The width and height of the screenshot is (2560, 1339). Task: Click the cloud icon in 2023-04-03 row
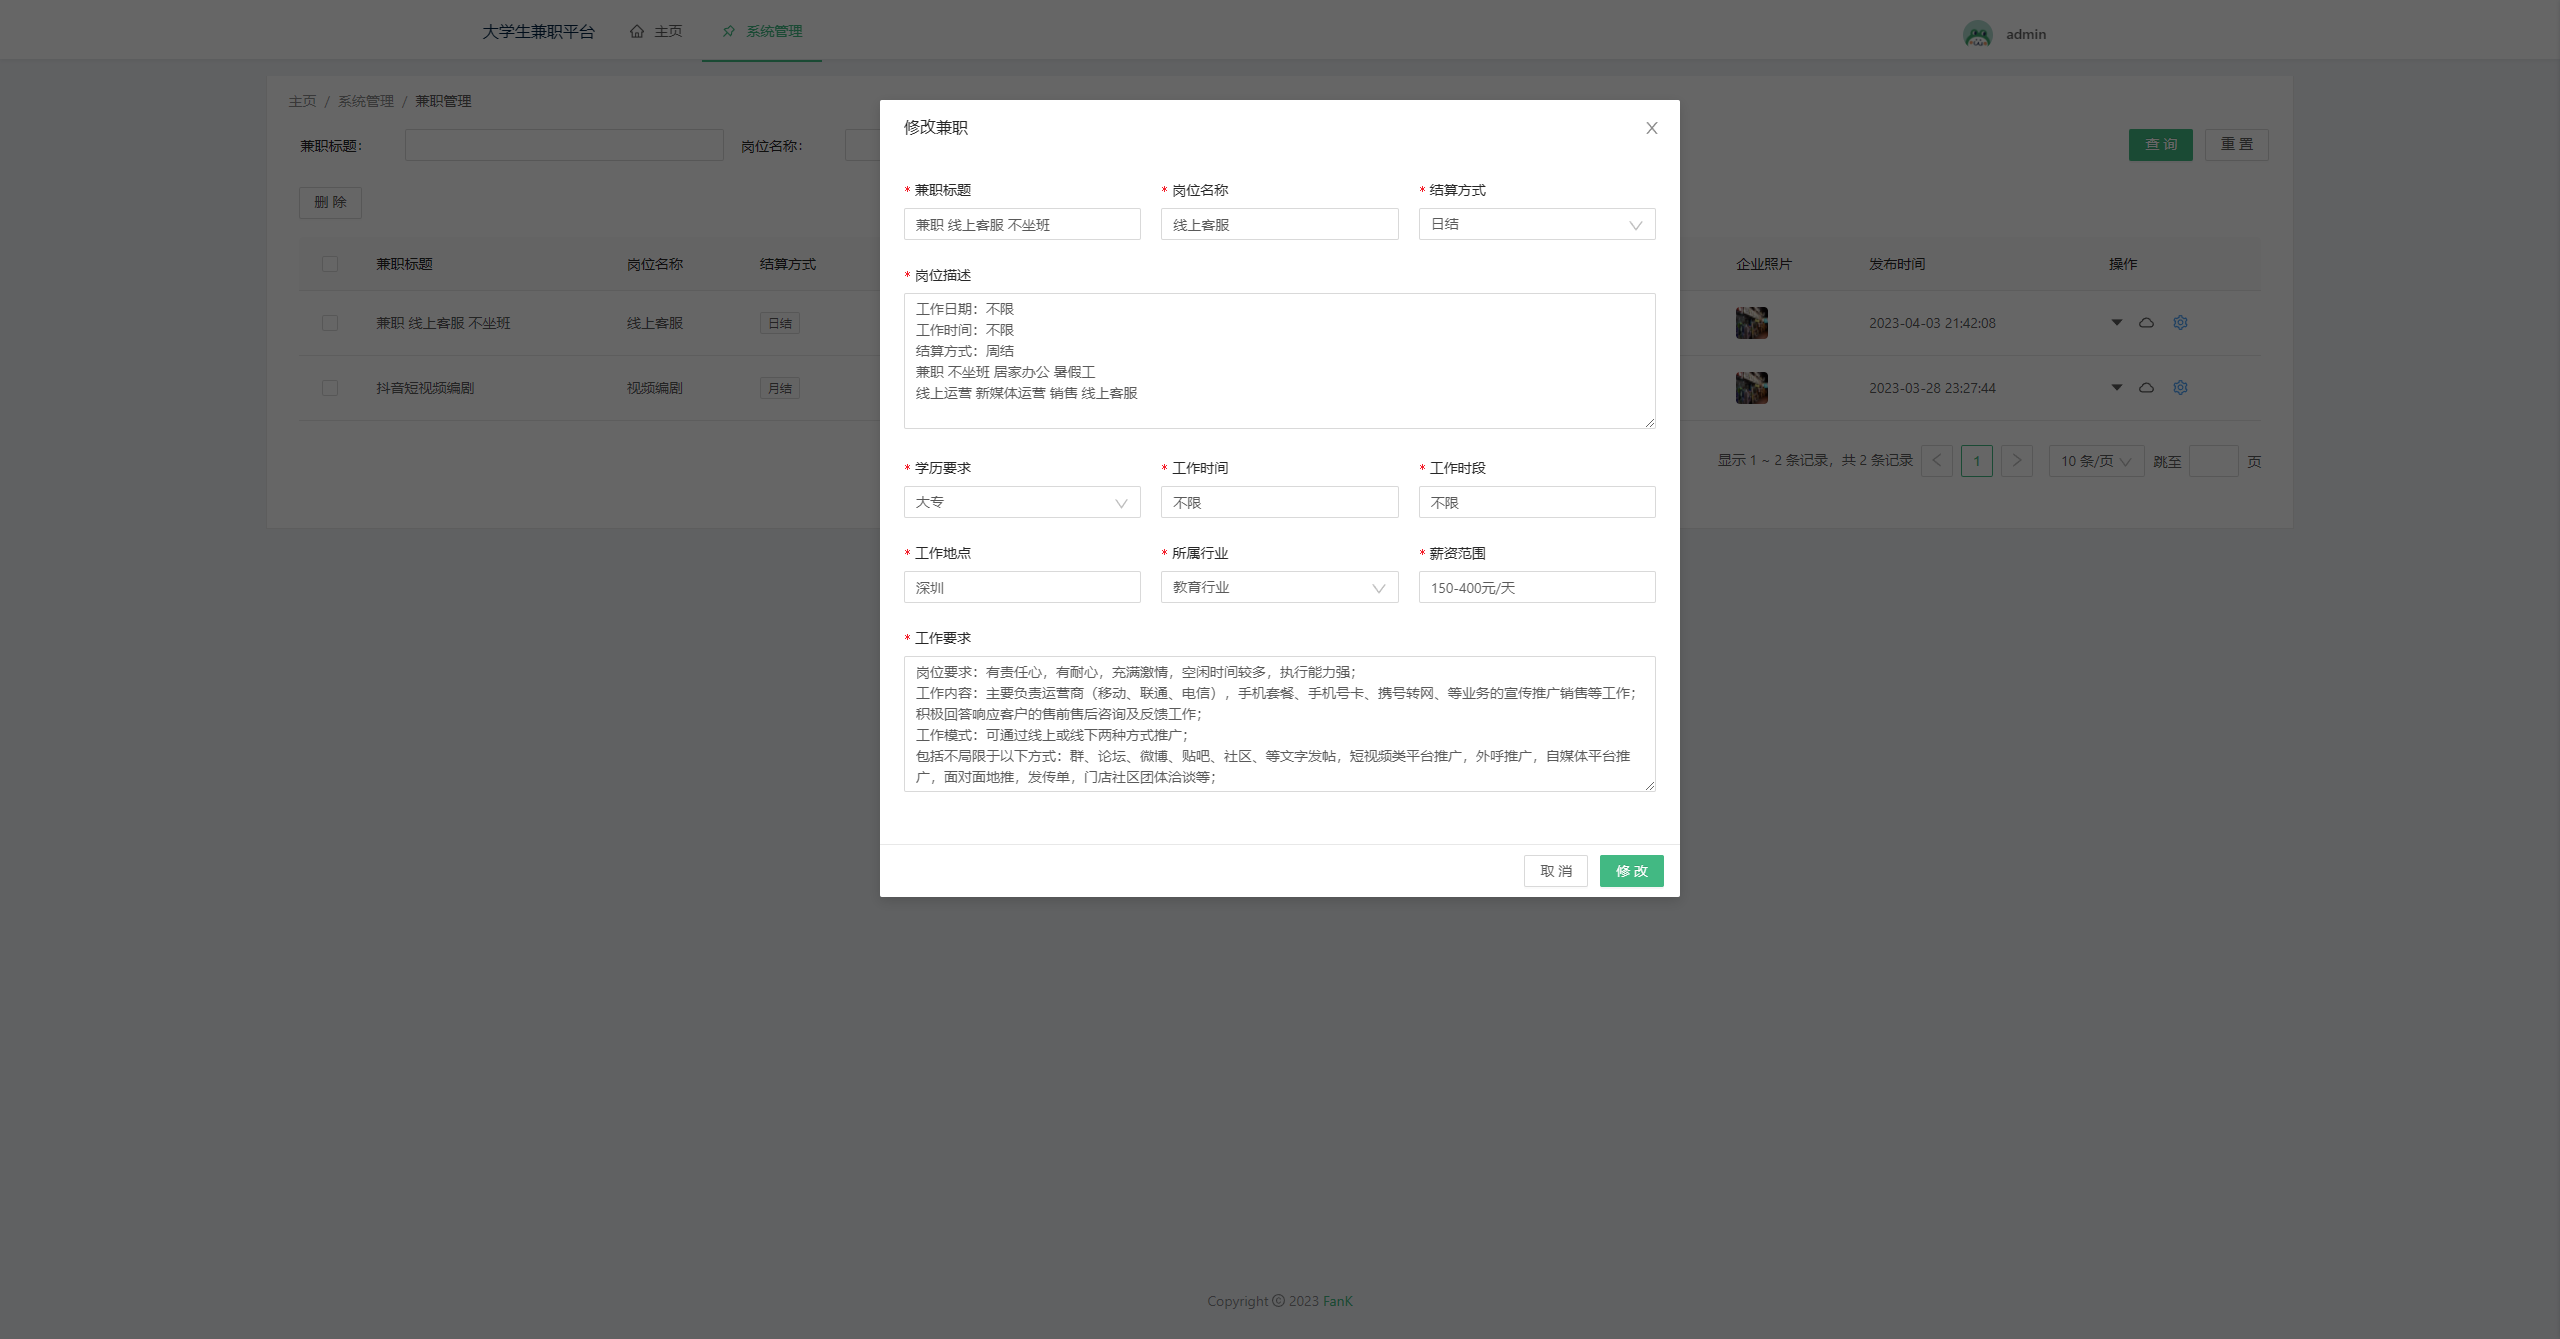(x=2146, y=322)
